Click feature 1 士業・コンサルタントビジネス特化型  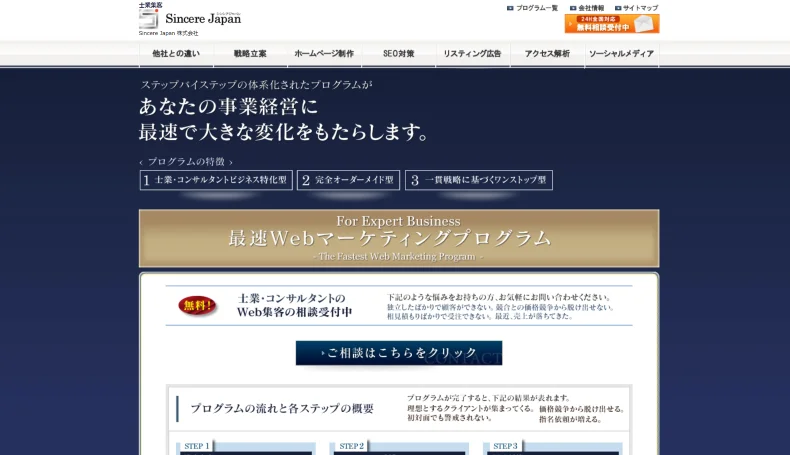click(216, 180)
